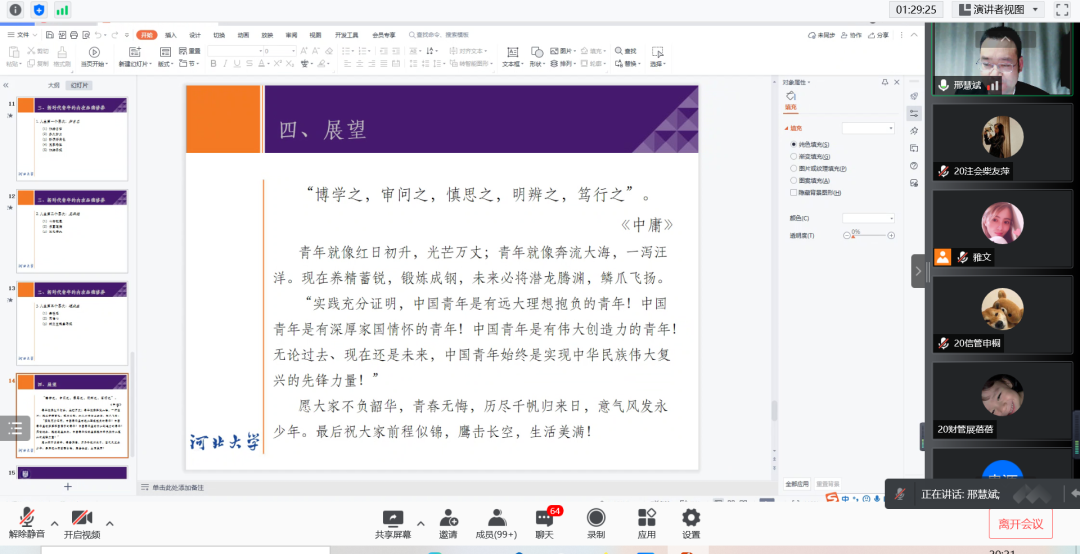Start screen sharing (共享屏幕)

pos(392,521)
